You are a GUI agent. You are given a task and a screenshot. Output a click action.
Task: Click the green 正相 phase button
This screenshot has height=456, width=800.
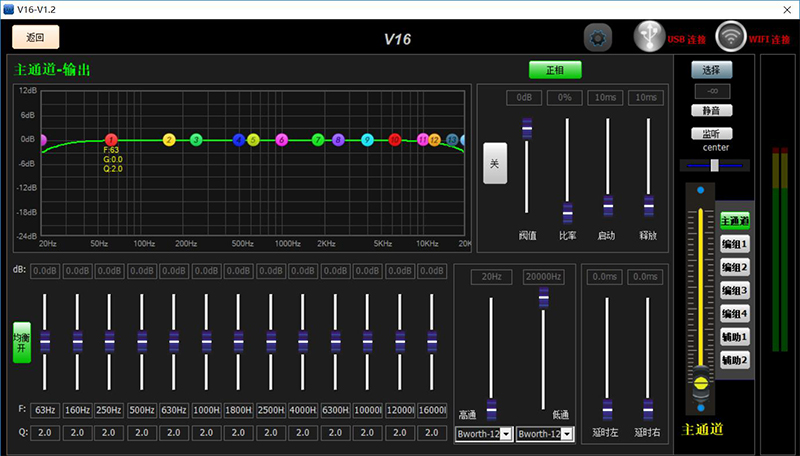pos(554,70)
